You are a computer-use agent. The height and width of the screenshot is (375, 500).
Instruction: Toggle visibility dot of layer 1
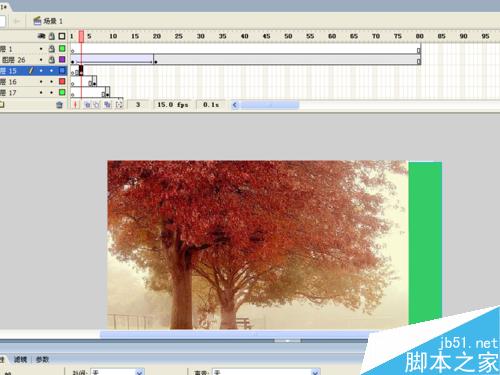click(41, 49)
